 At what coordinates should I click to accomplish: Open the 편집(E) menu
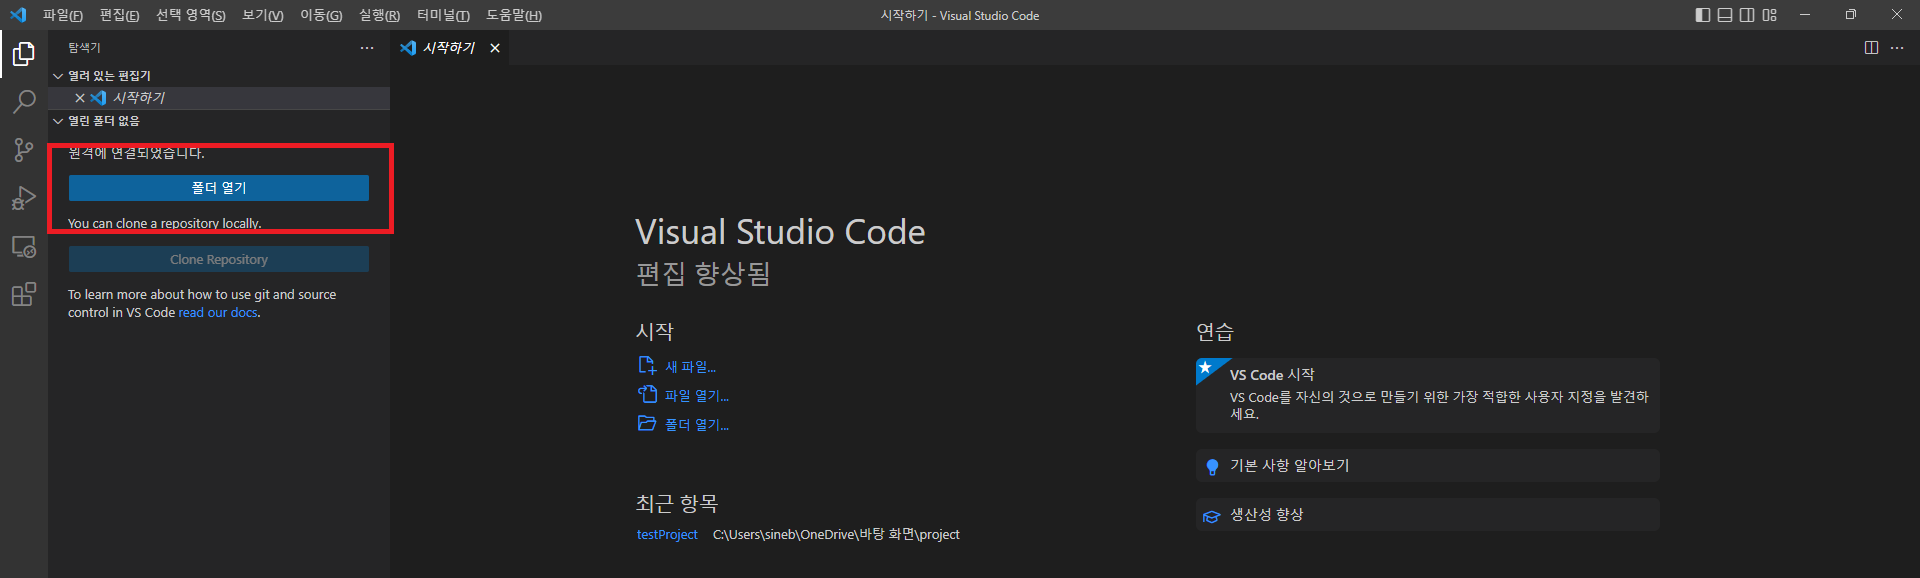tap(119, 15)
